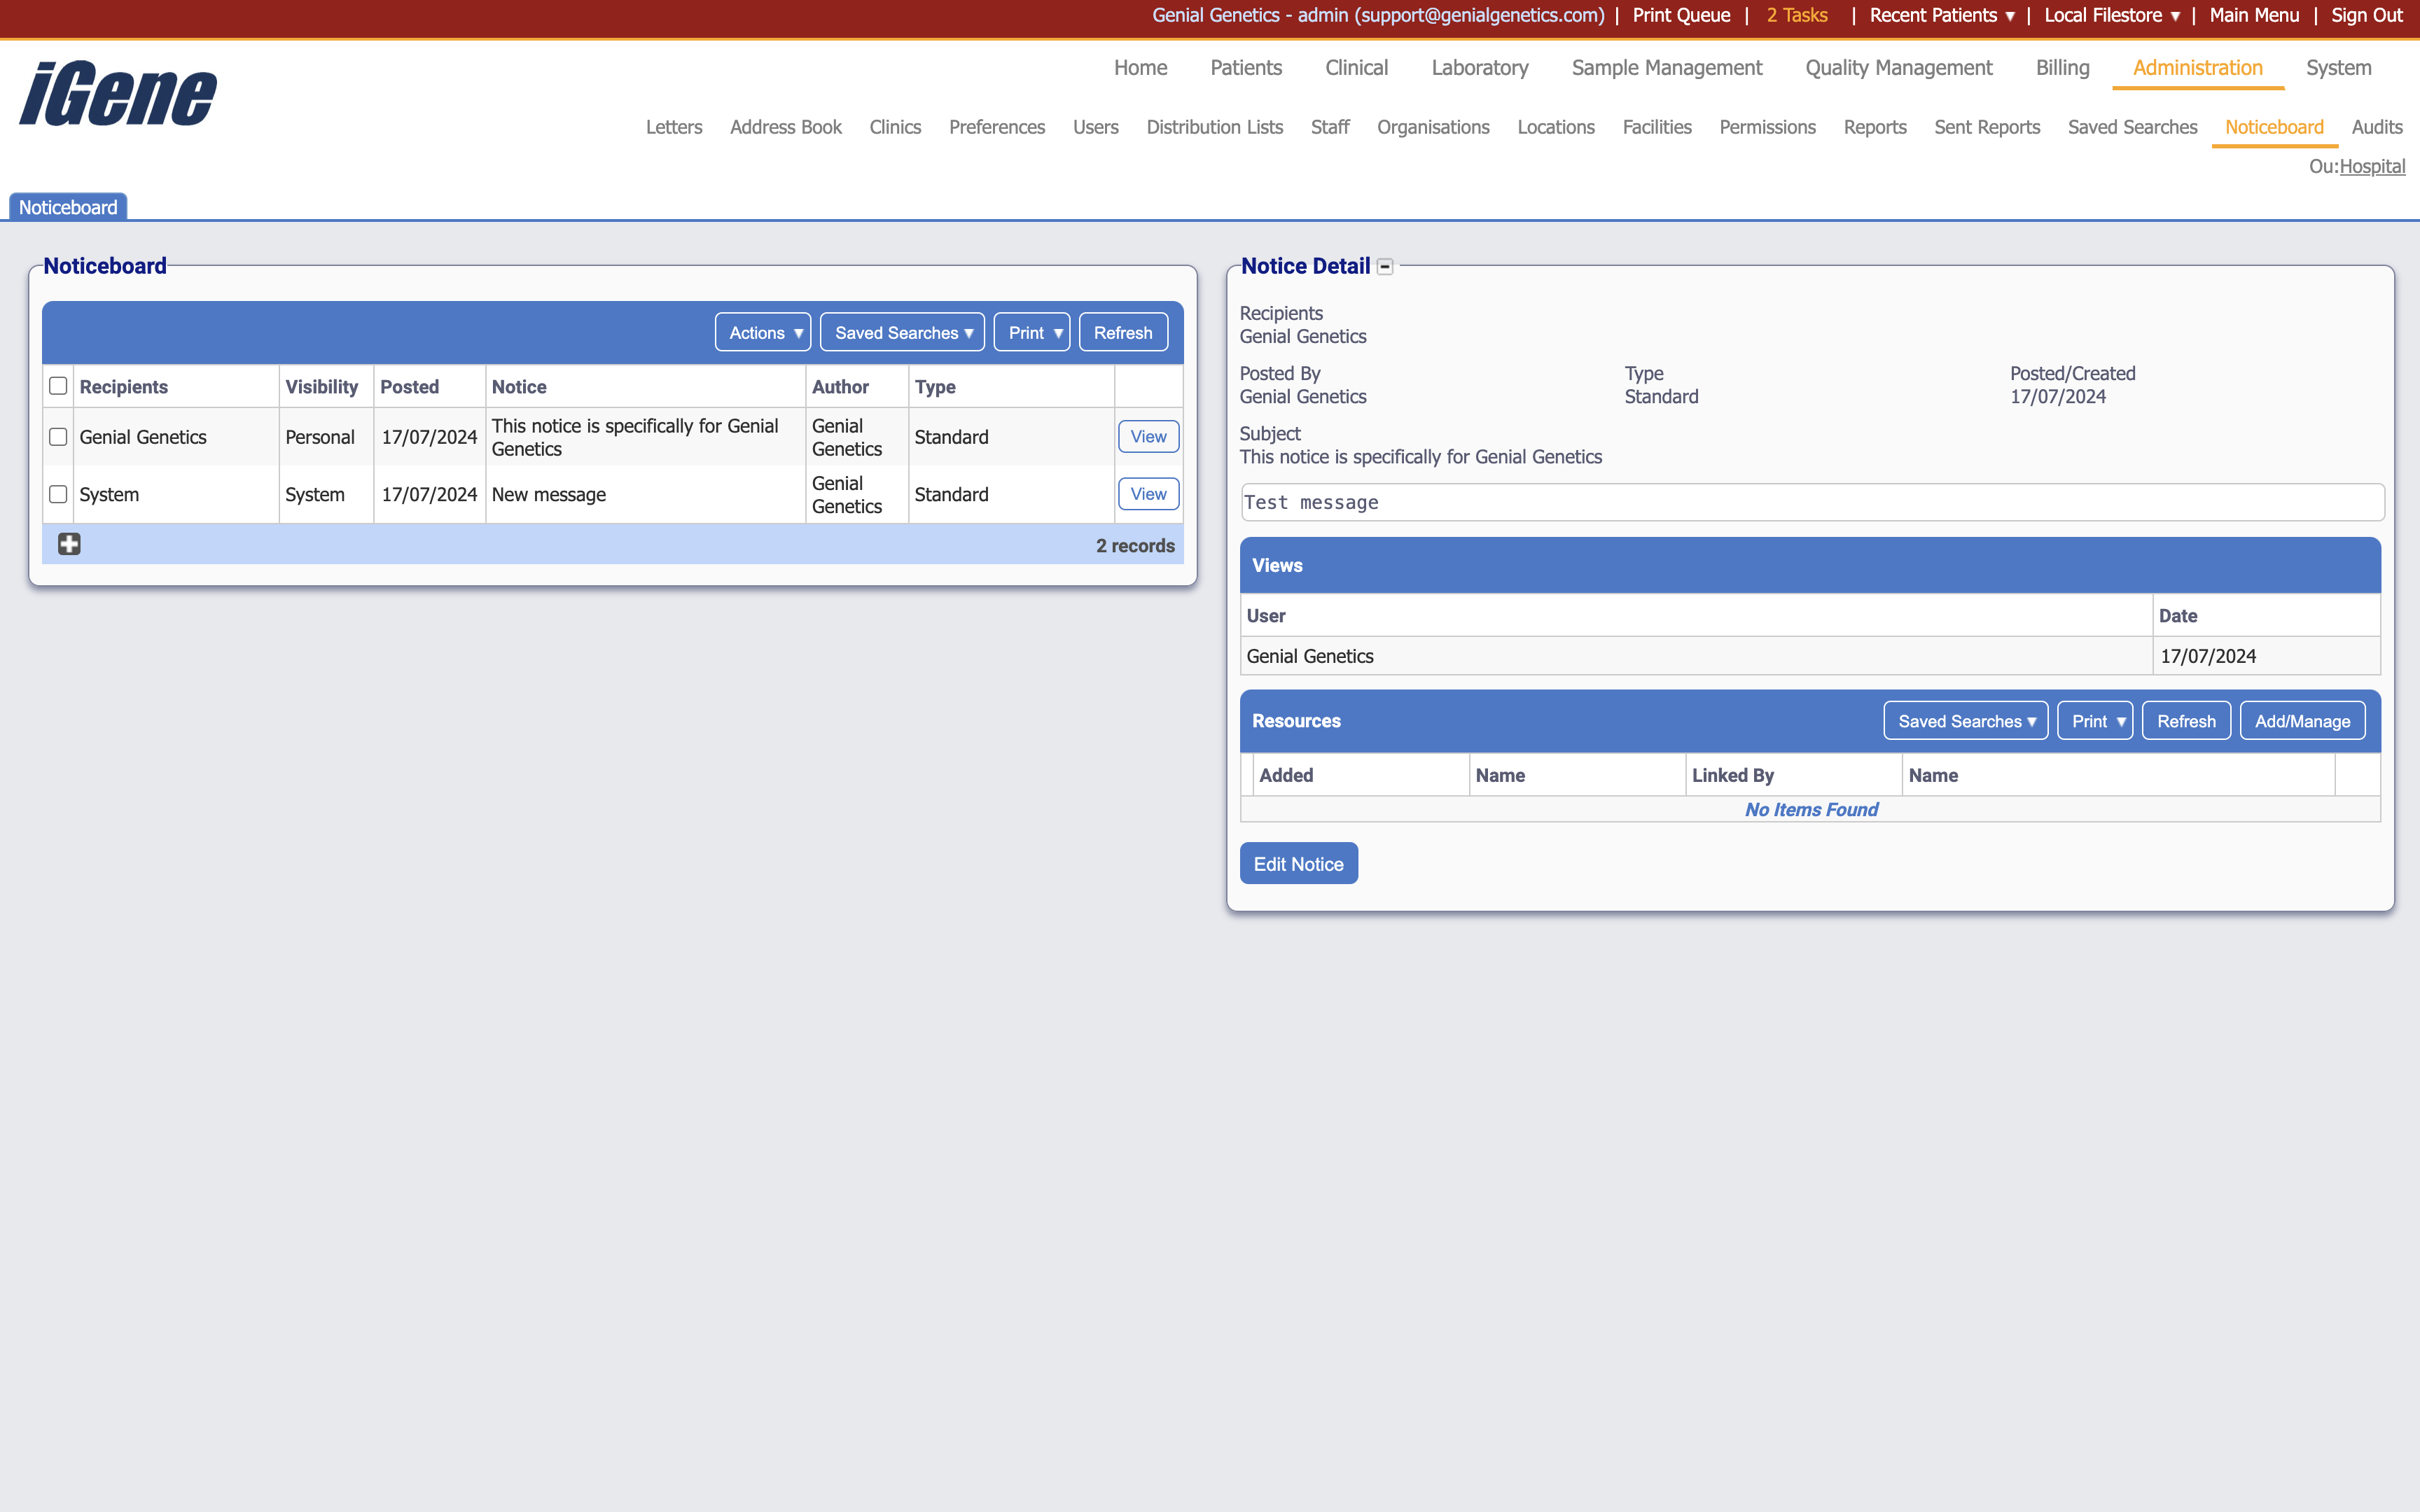Screen dimensions: 2420x1512
Task: Open the 2 Tasks link
Action: tap(1796, 15)
